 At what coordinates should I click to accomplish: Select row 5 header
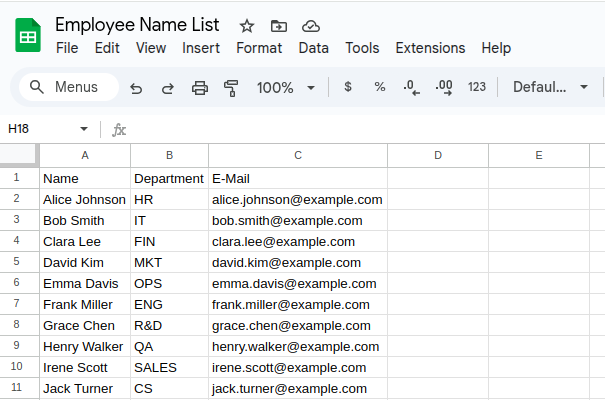[x=19, y=262]
